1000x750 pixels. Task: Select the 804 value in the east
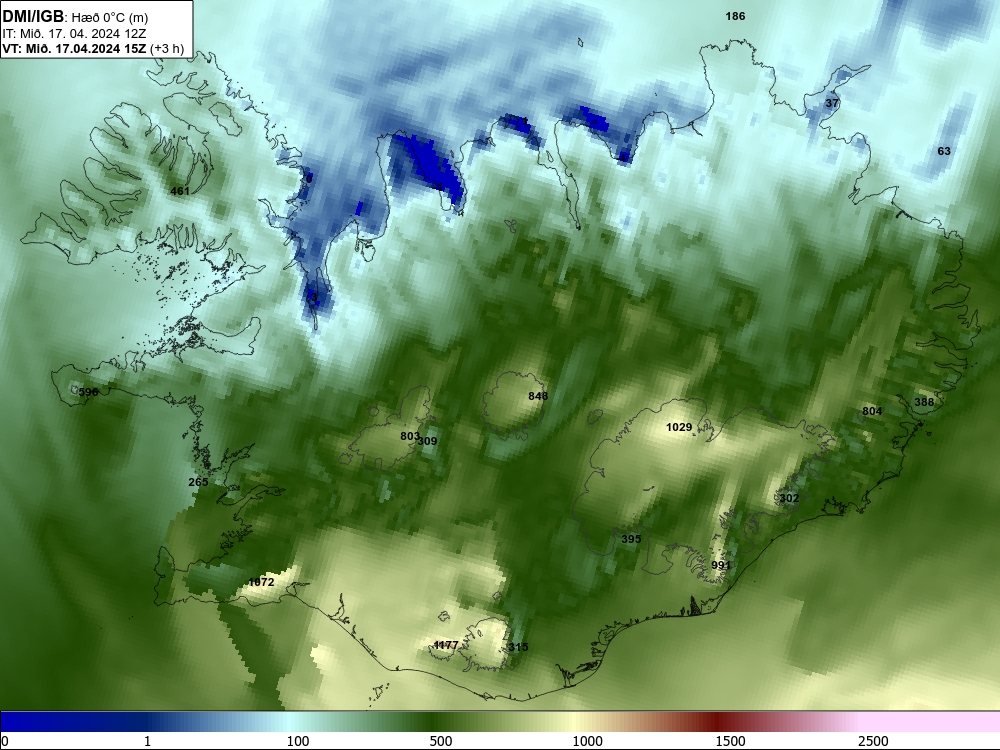(872, 411)
